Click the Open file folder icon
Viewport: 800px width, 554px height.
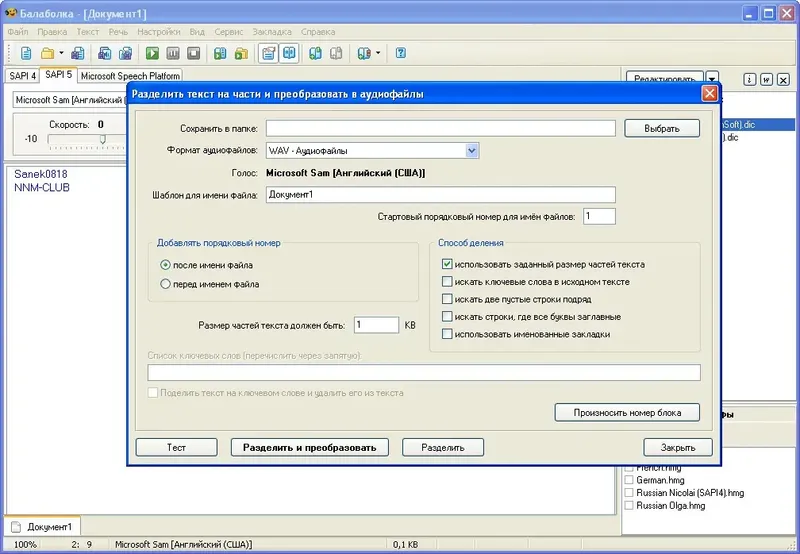pos(48,53)
